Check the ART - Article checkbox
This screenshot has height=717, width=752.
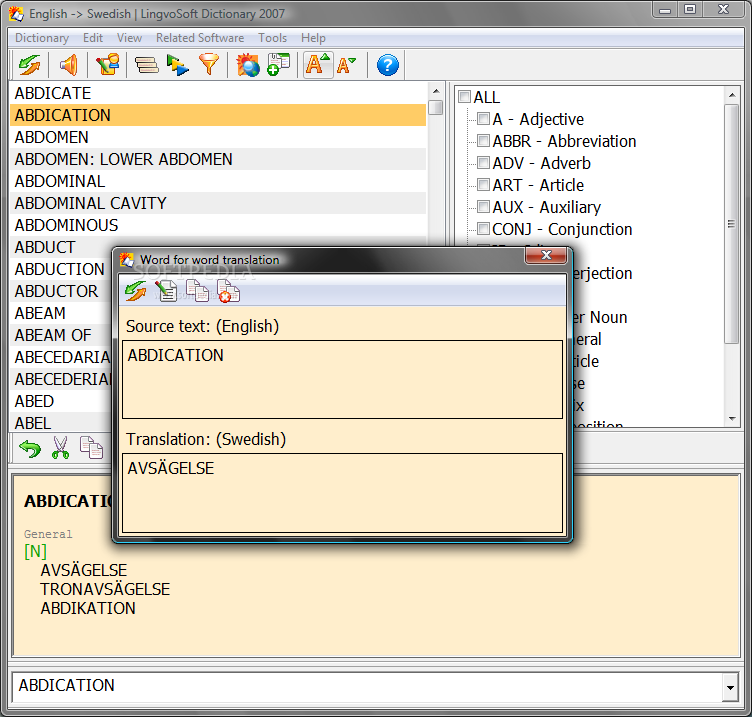483,185
